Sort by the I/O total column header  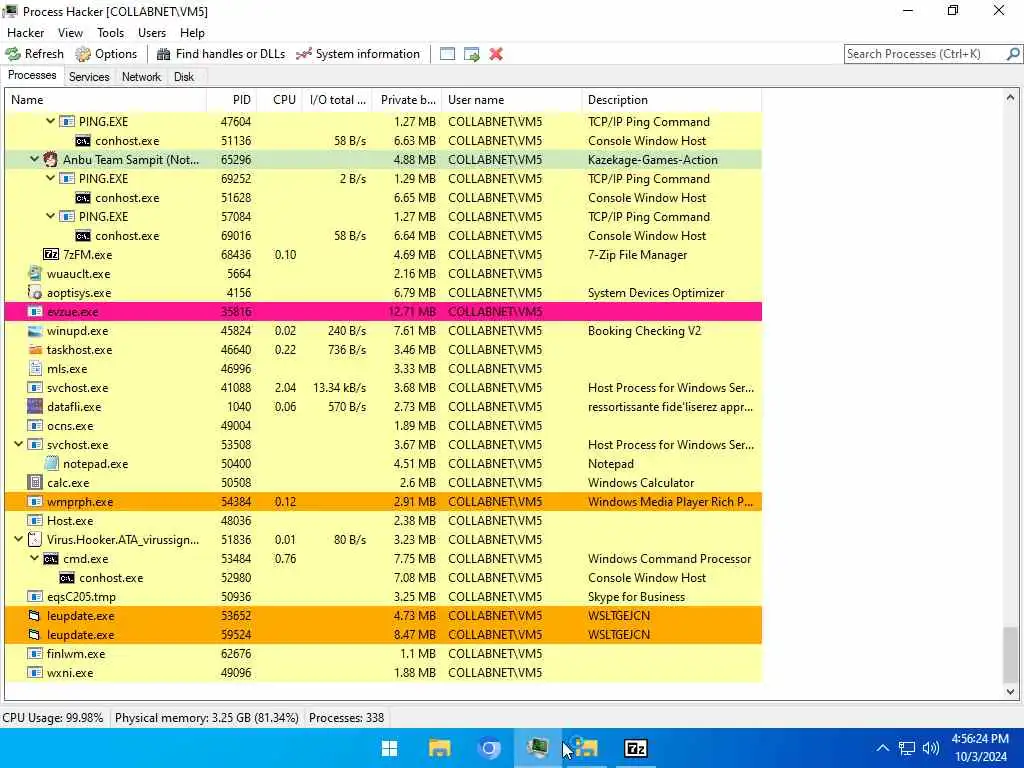click(x=337, y=100)
